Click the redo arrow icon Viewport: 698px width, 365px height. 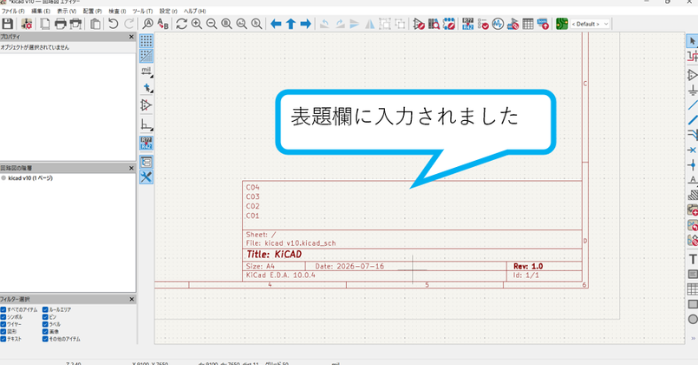click(129, 24)
